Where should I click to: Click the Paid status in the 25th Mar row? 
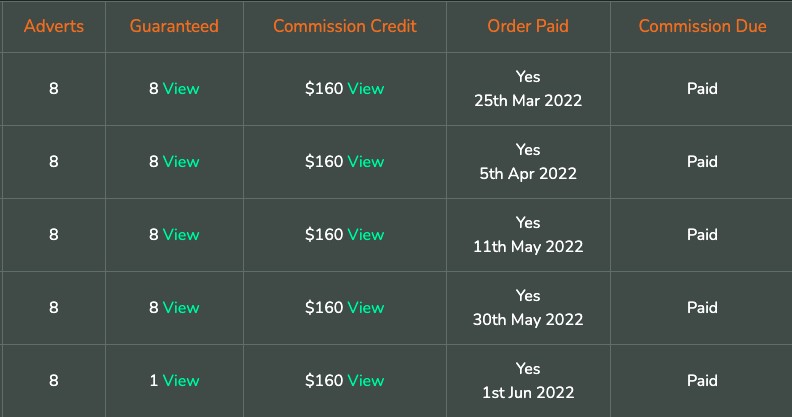pos(702,89)
